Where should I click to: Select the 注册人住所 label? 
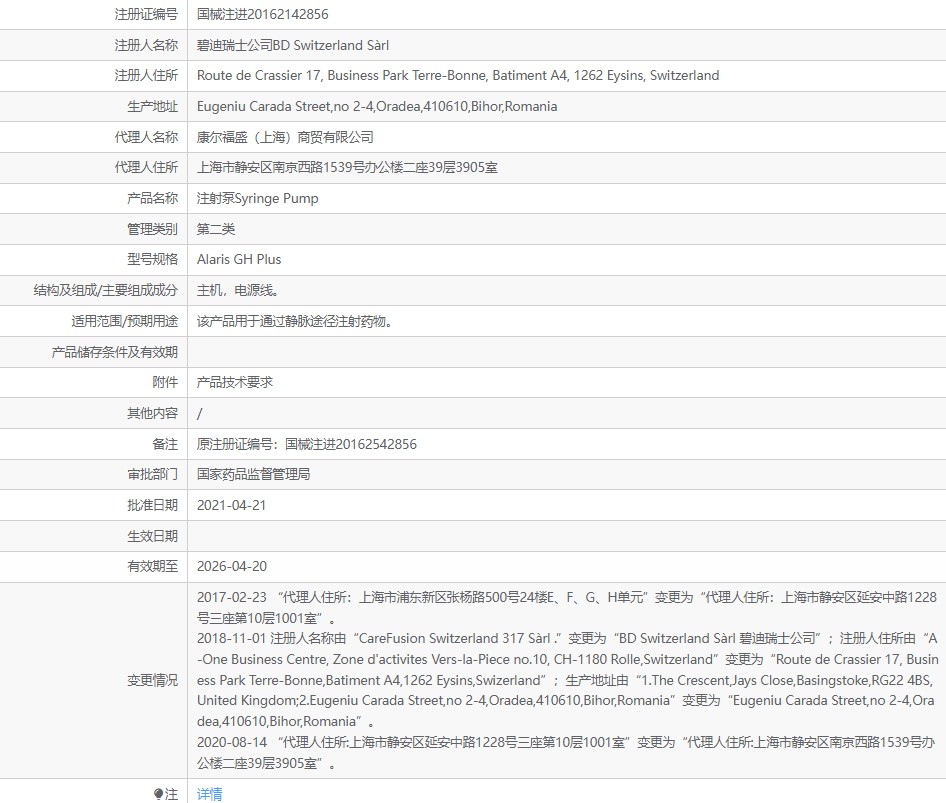pyautogui.click(x=147, y=75)
